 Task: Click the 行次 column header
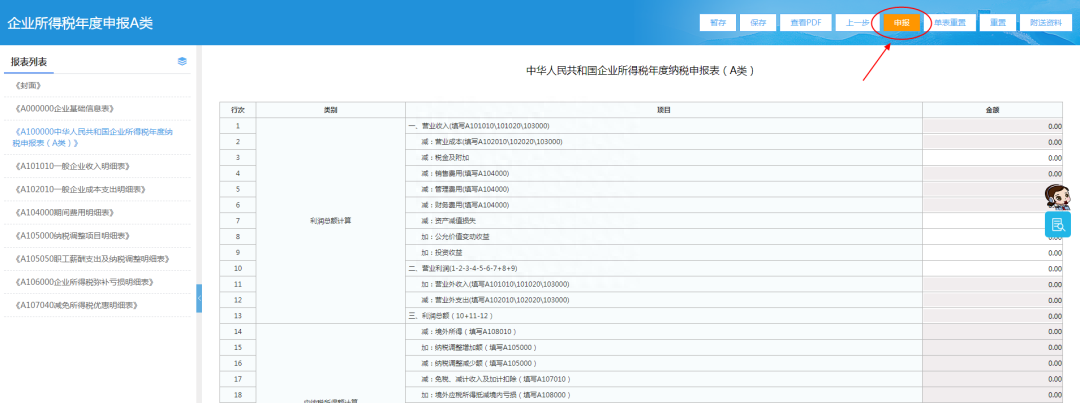tap(238, 110)
